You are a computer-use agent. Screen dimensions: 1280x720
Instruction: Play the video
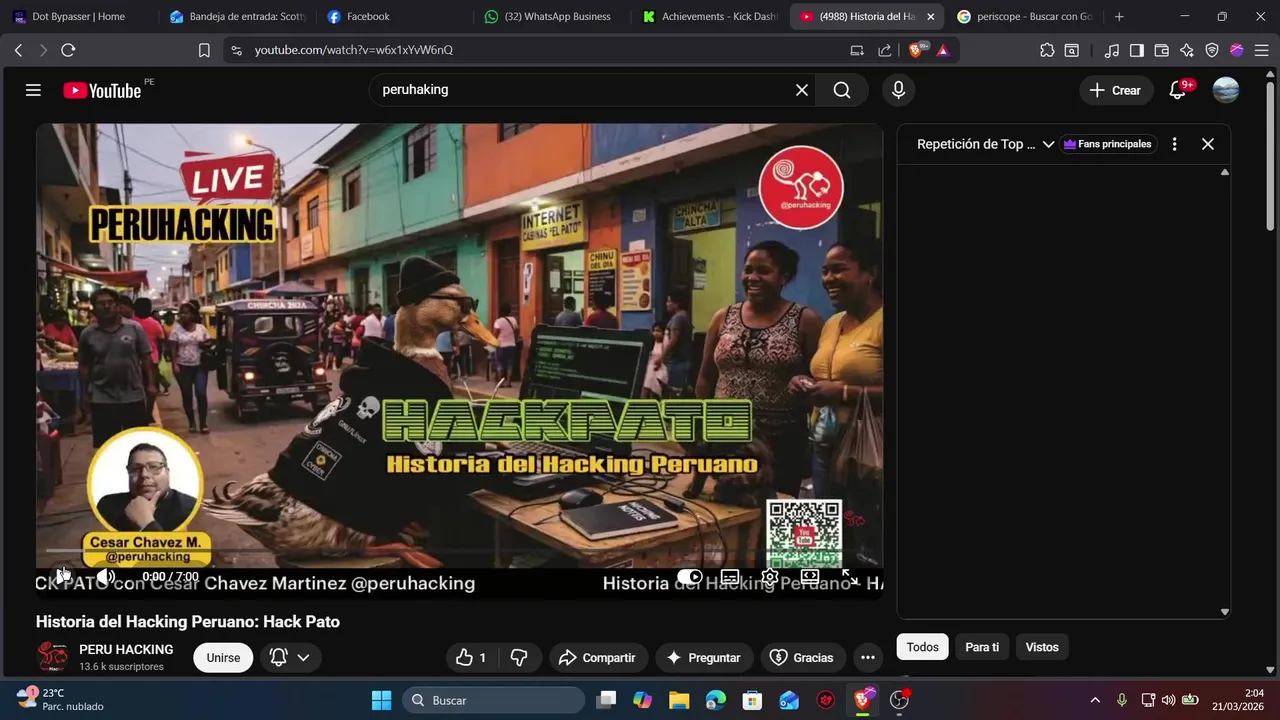tap(63, 577)
